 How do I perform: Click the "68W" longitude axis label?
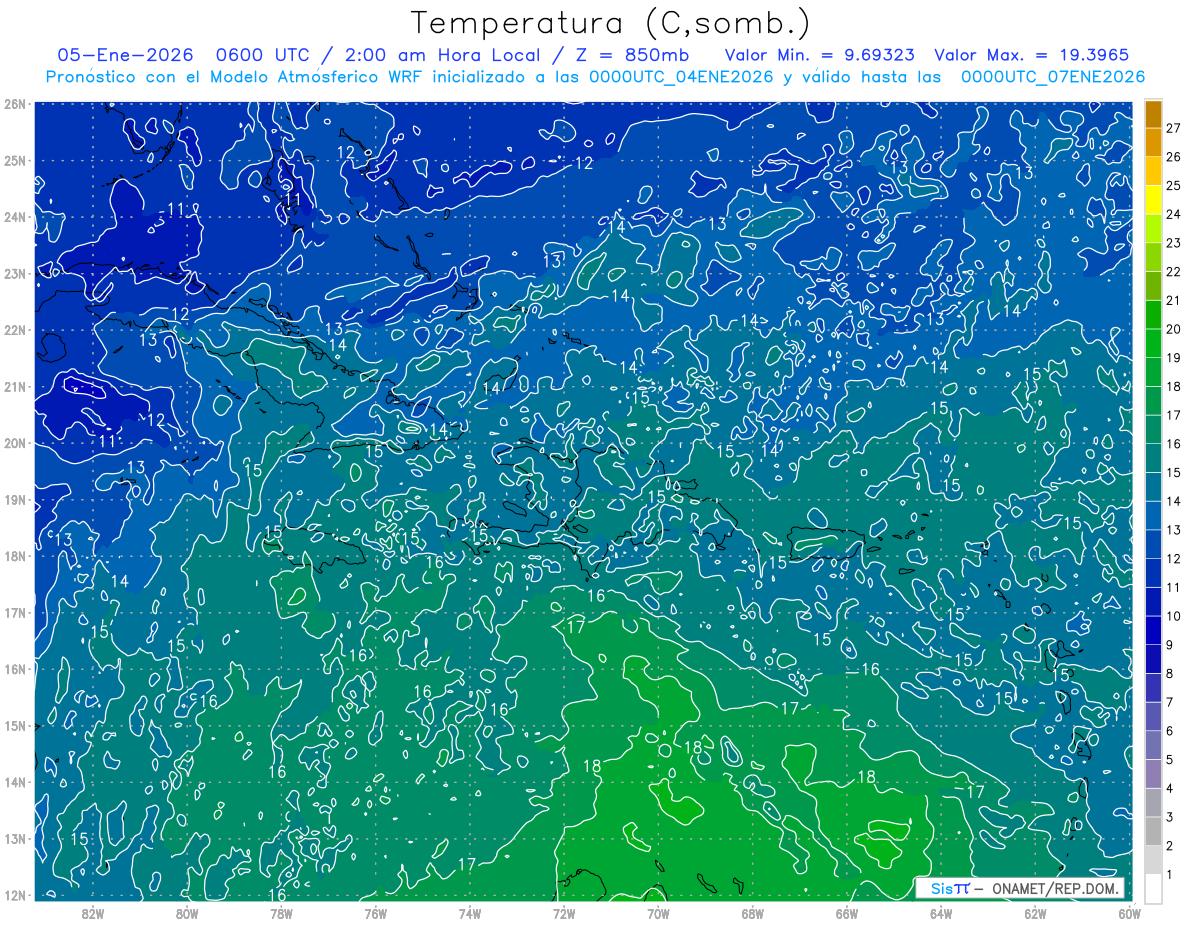(752, 913)
